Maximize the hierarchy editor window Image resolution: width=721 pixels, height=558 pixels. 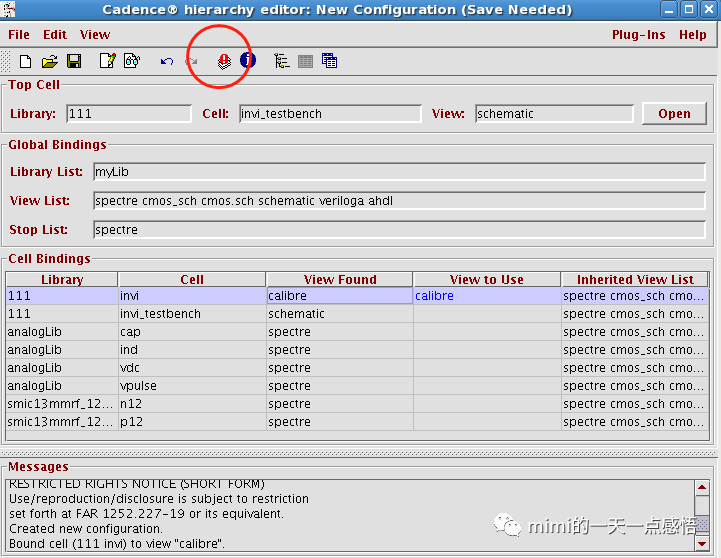click(x=689, y=9)
